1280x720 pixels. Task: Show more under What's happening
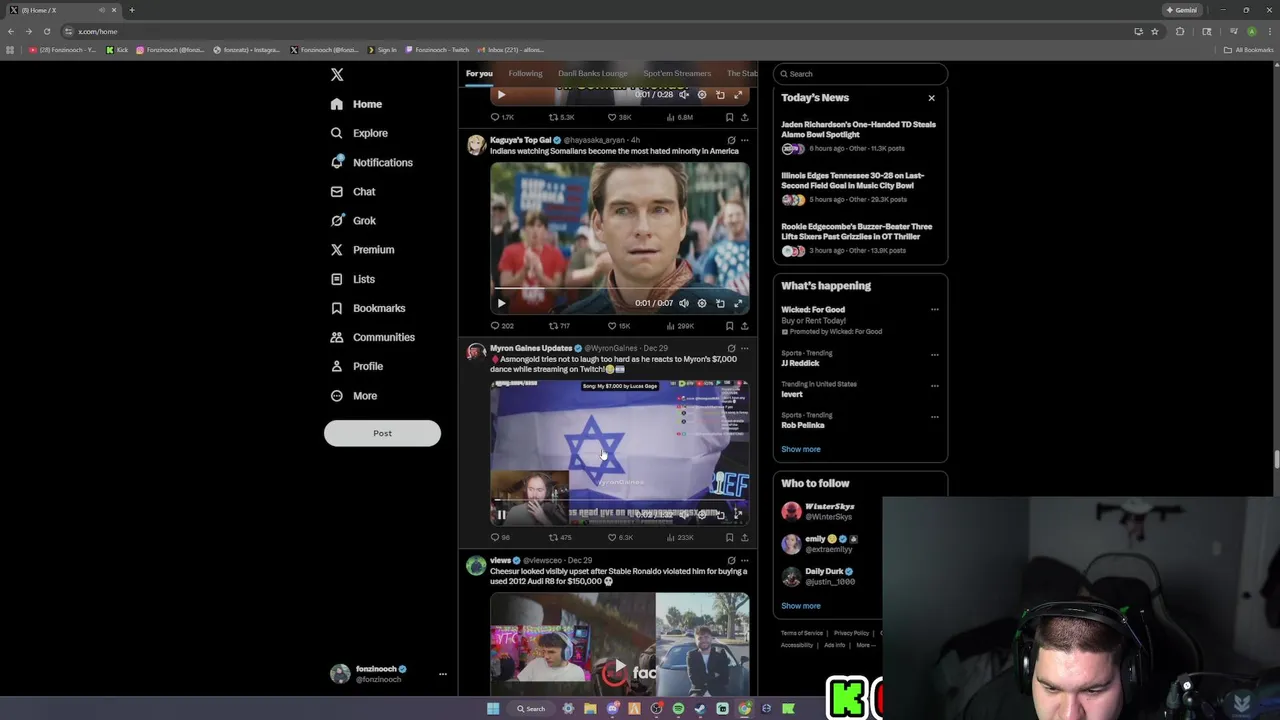coord(800,449)
